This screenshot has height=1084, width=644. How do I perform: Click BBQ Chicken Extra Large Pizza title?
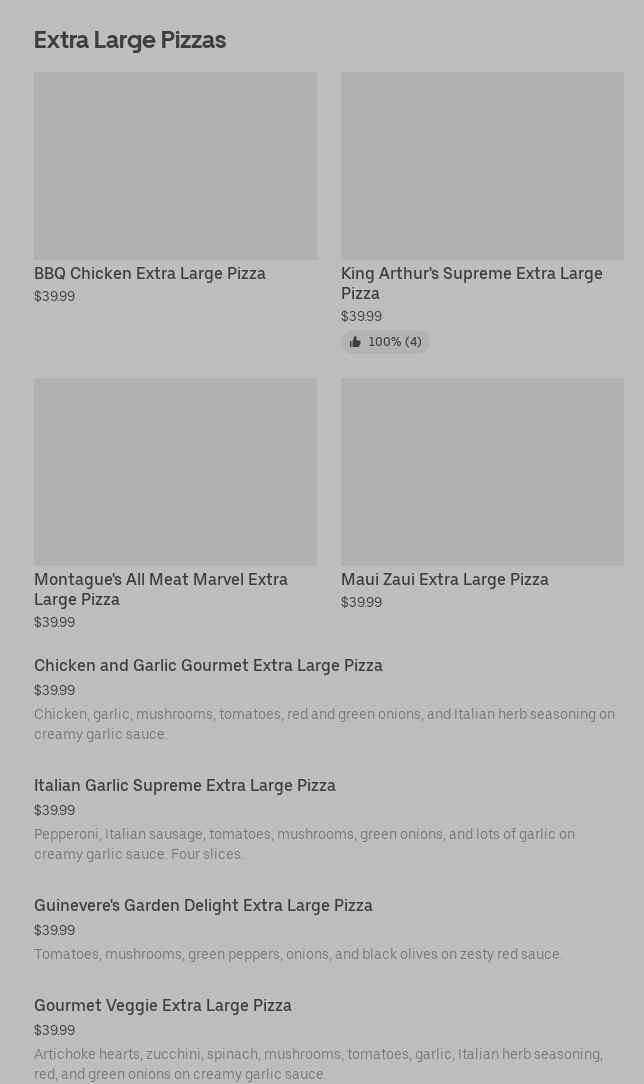click(x=150, y=273)
